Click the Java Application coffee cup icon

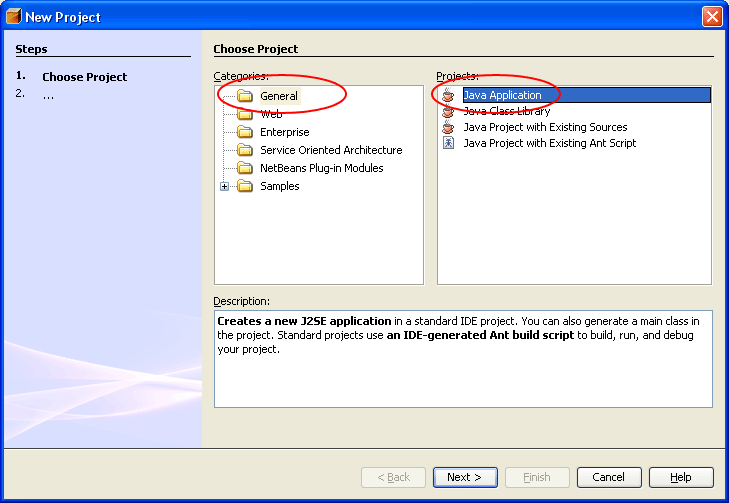tap(448, 95)
